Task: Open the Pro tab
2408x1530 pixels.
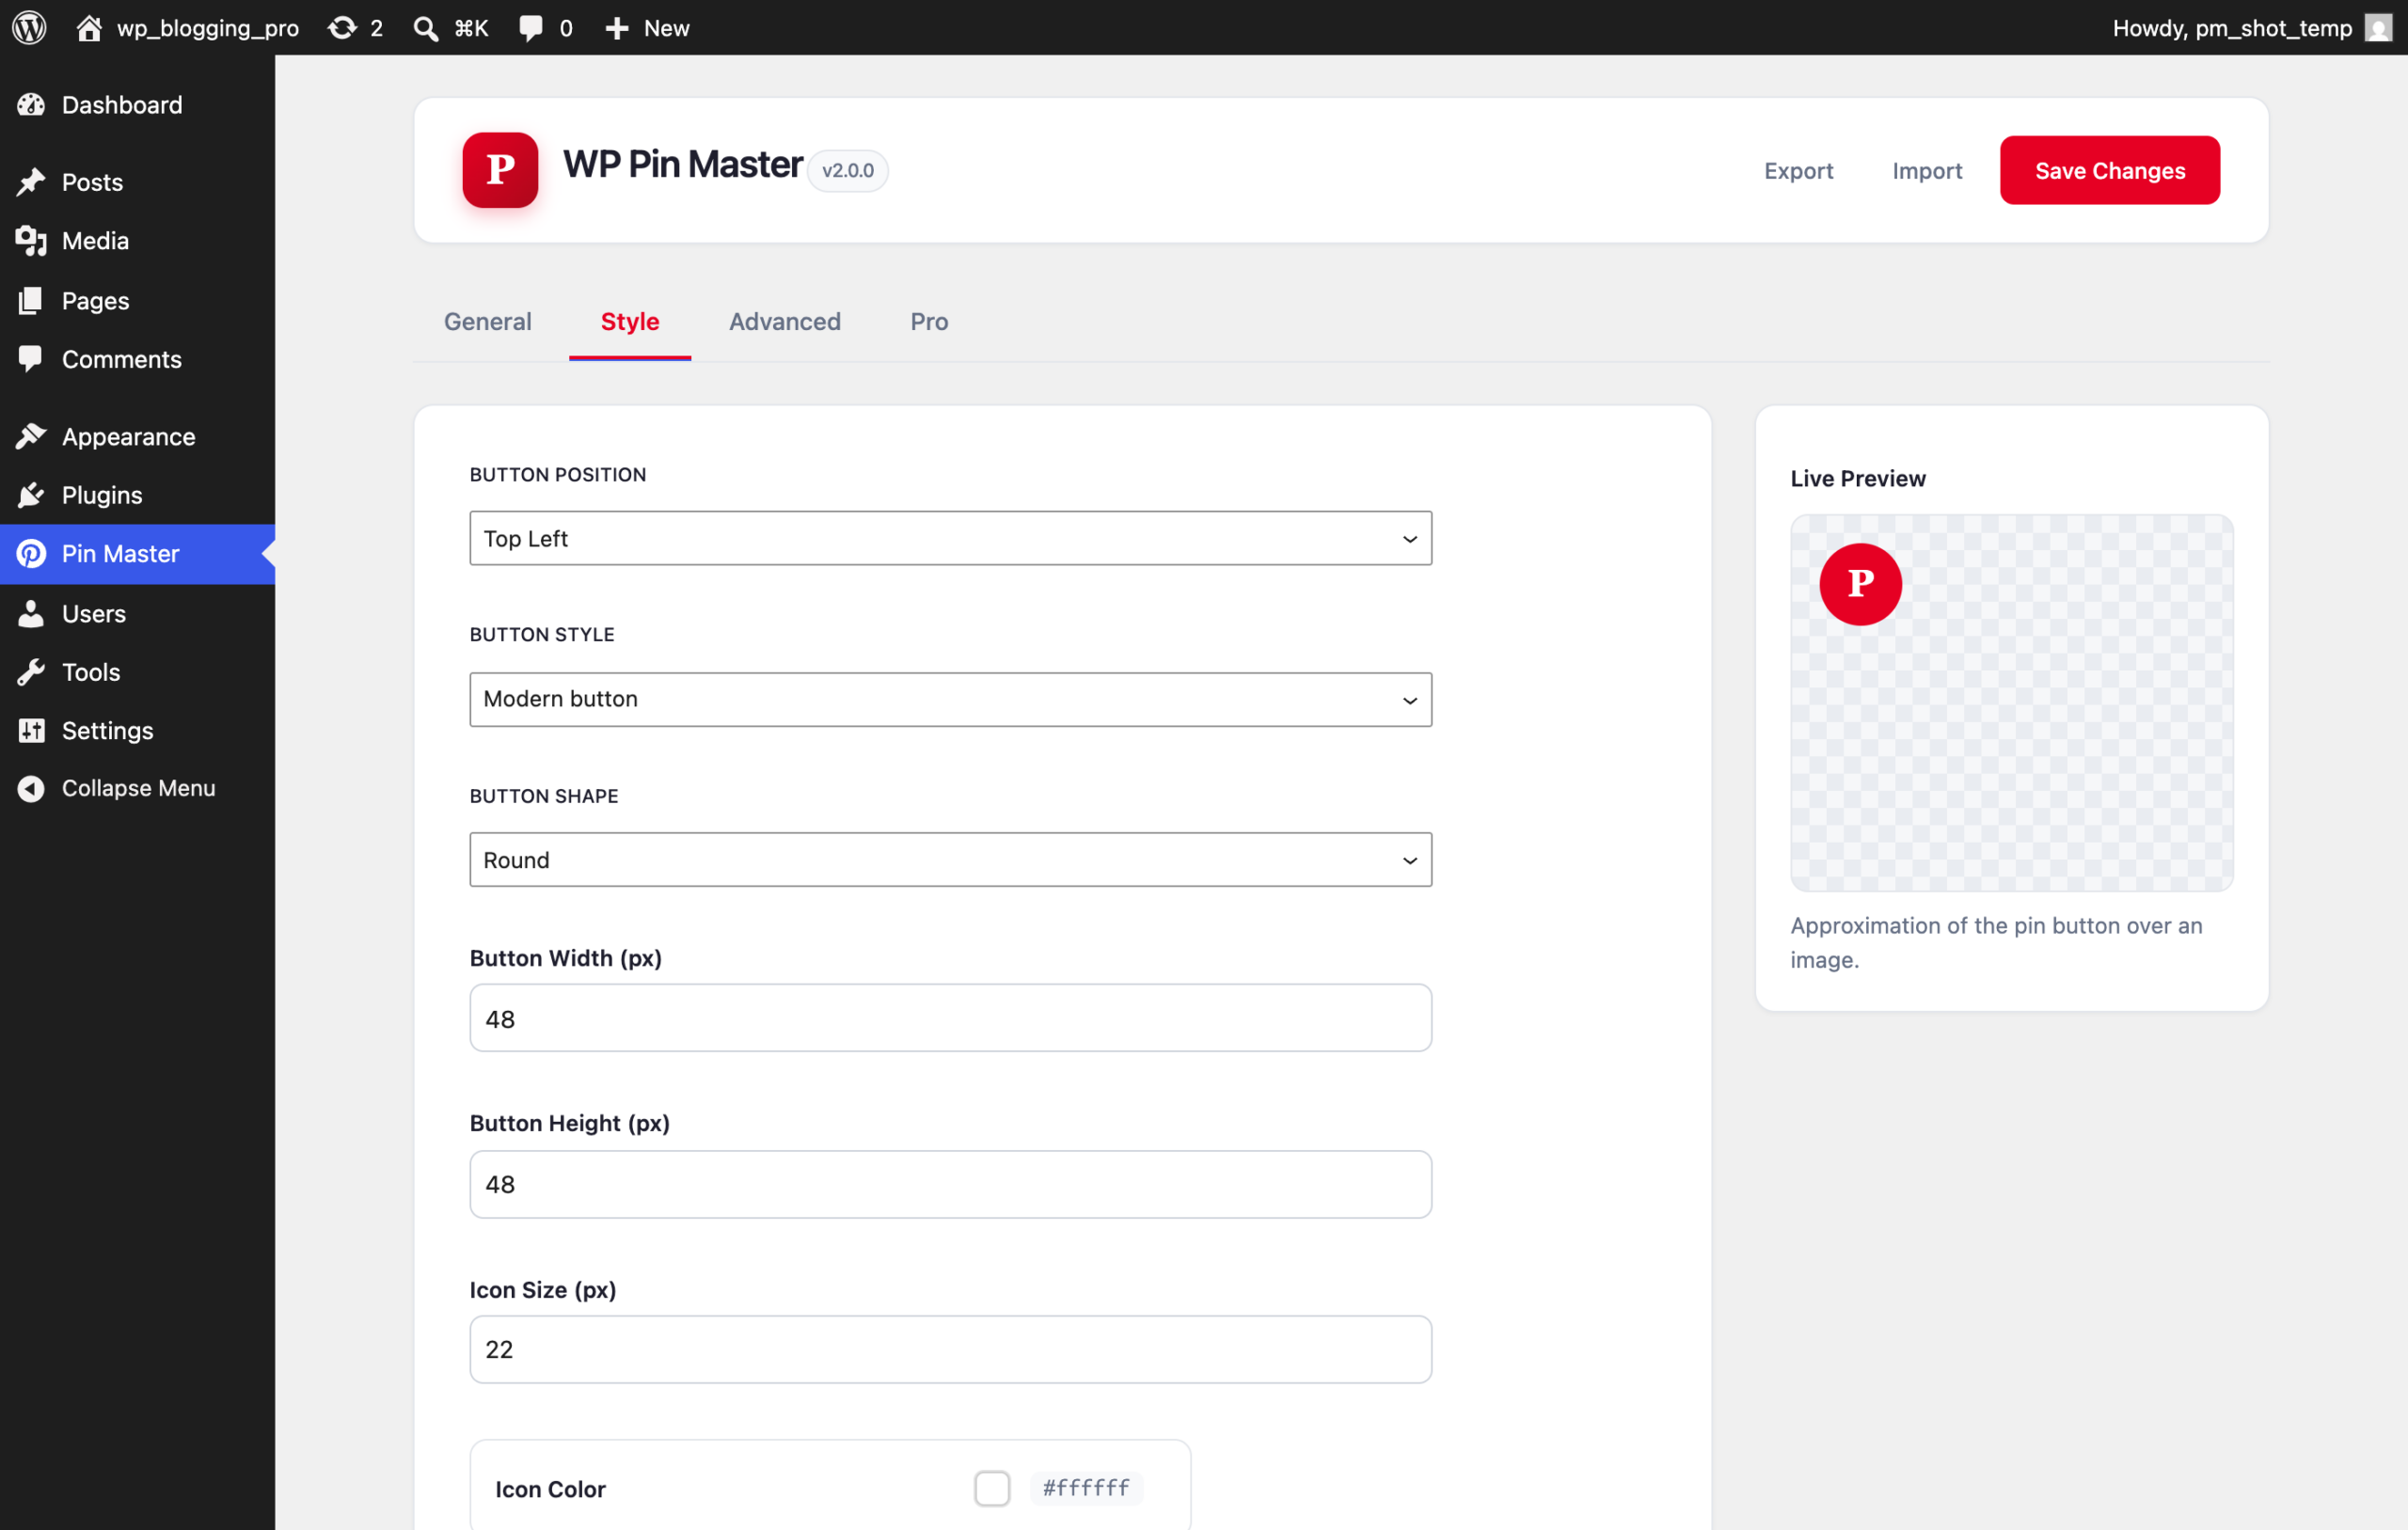Action: coord(929,321)
